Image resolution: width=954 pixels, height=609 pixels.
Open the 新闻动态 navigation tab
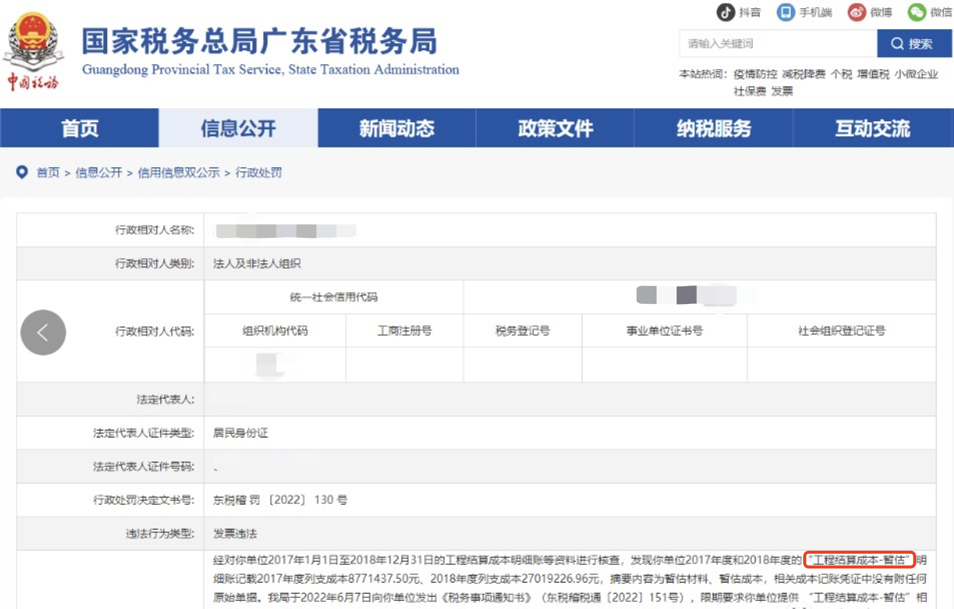[397, 129]
